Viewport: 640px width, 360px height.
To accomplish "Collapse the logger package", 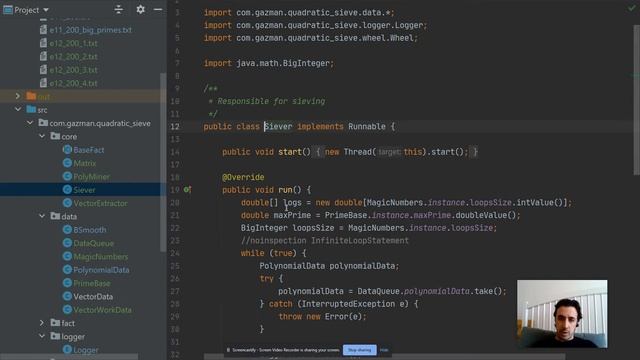I will (x=42, y=336).
